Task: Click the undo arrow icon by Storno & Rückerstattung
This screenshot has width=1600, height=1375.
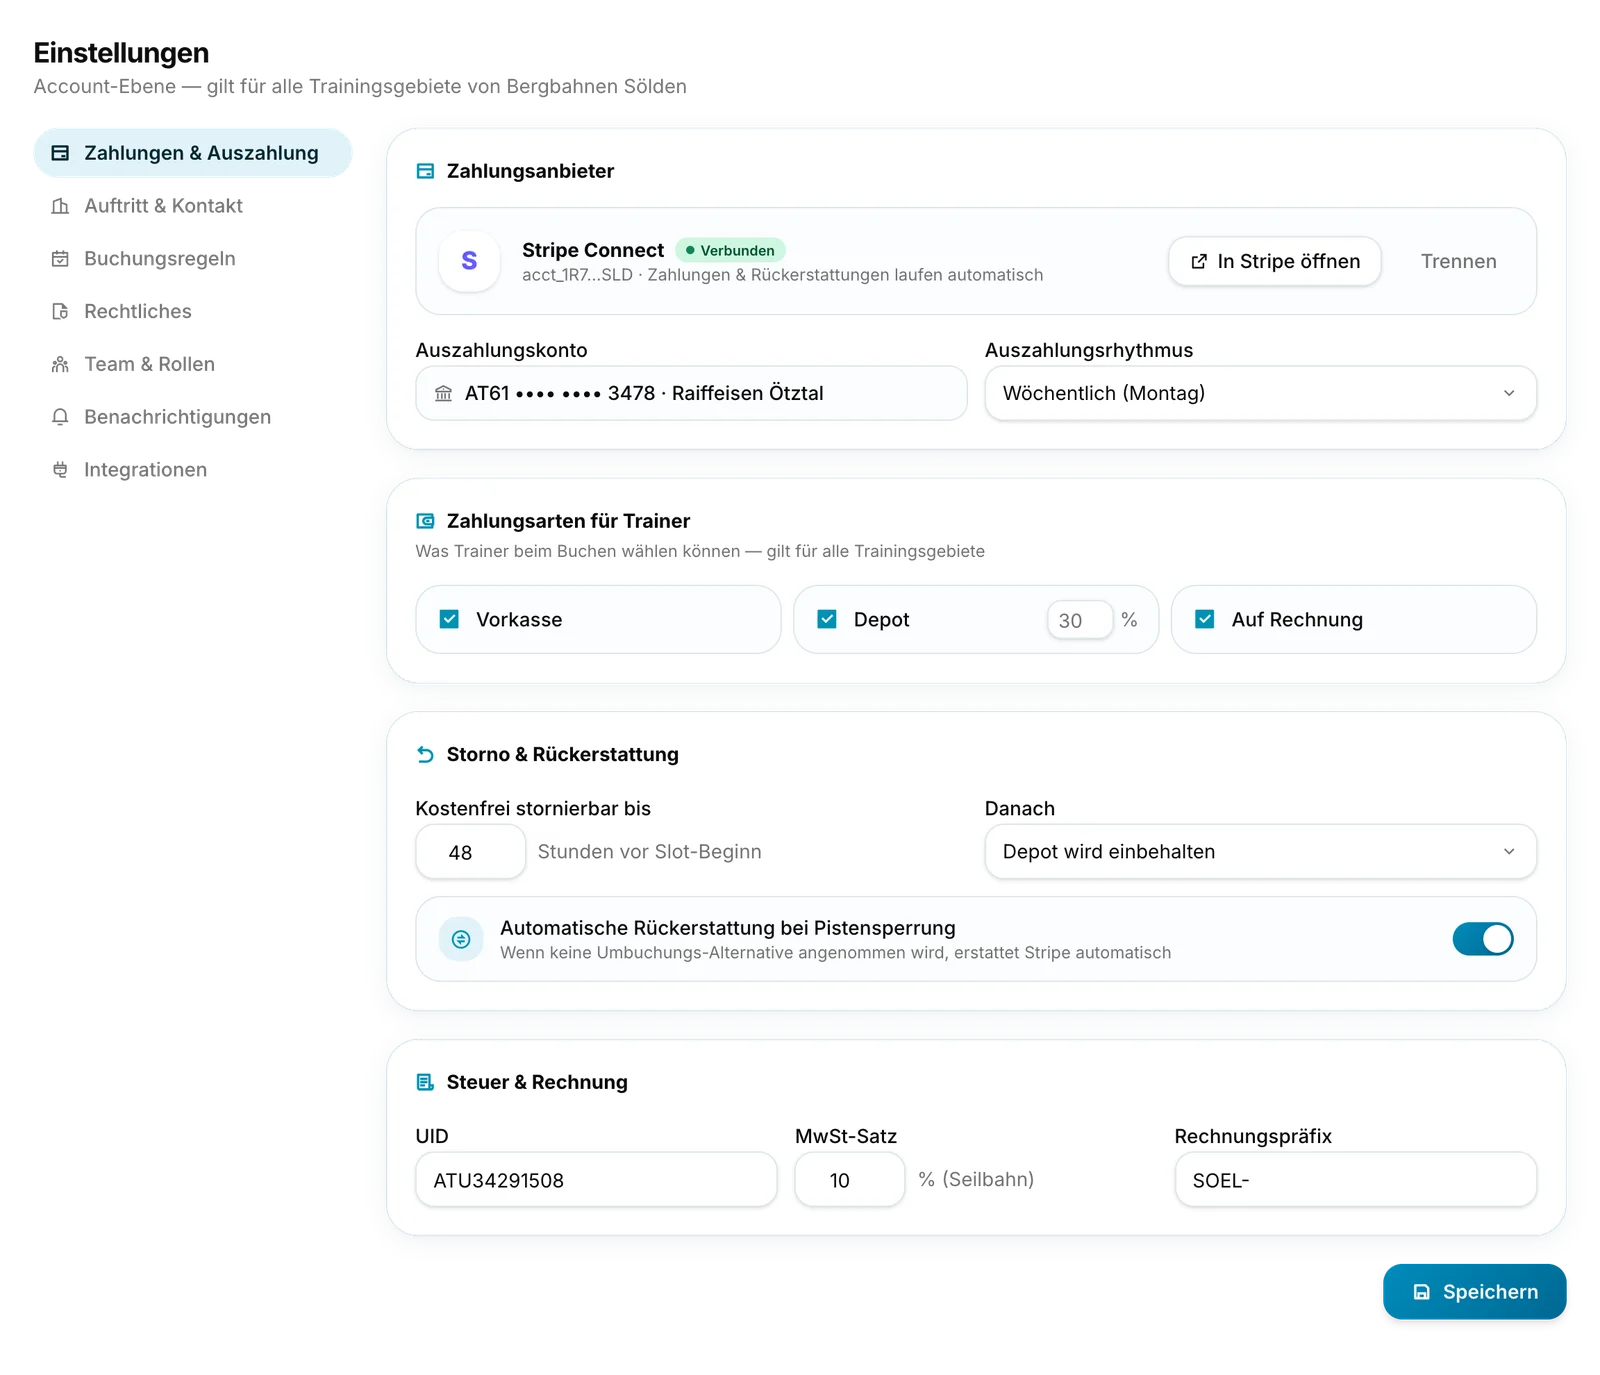Action: coord(425,755)
